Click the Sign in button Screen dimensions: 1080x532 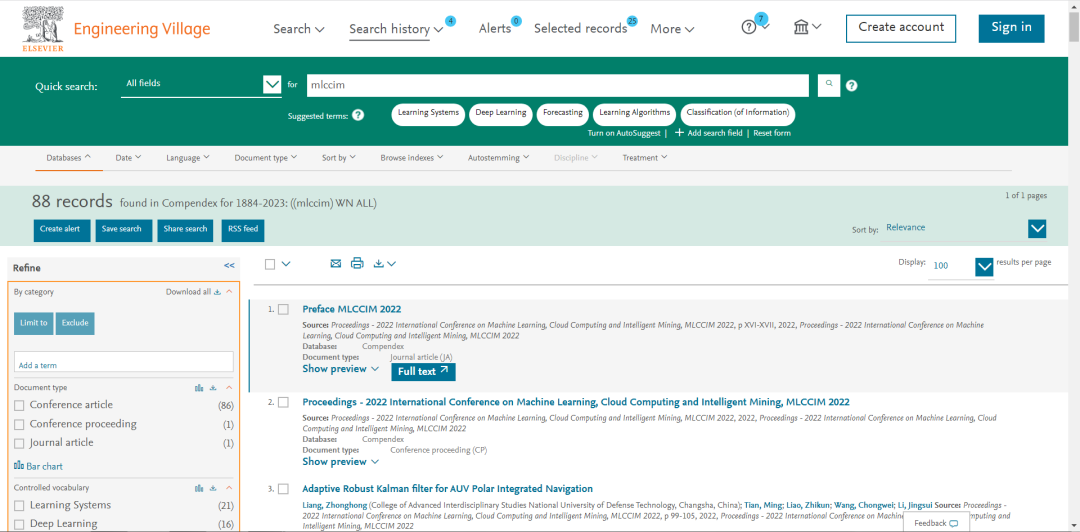[x=1011, y=28]
